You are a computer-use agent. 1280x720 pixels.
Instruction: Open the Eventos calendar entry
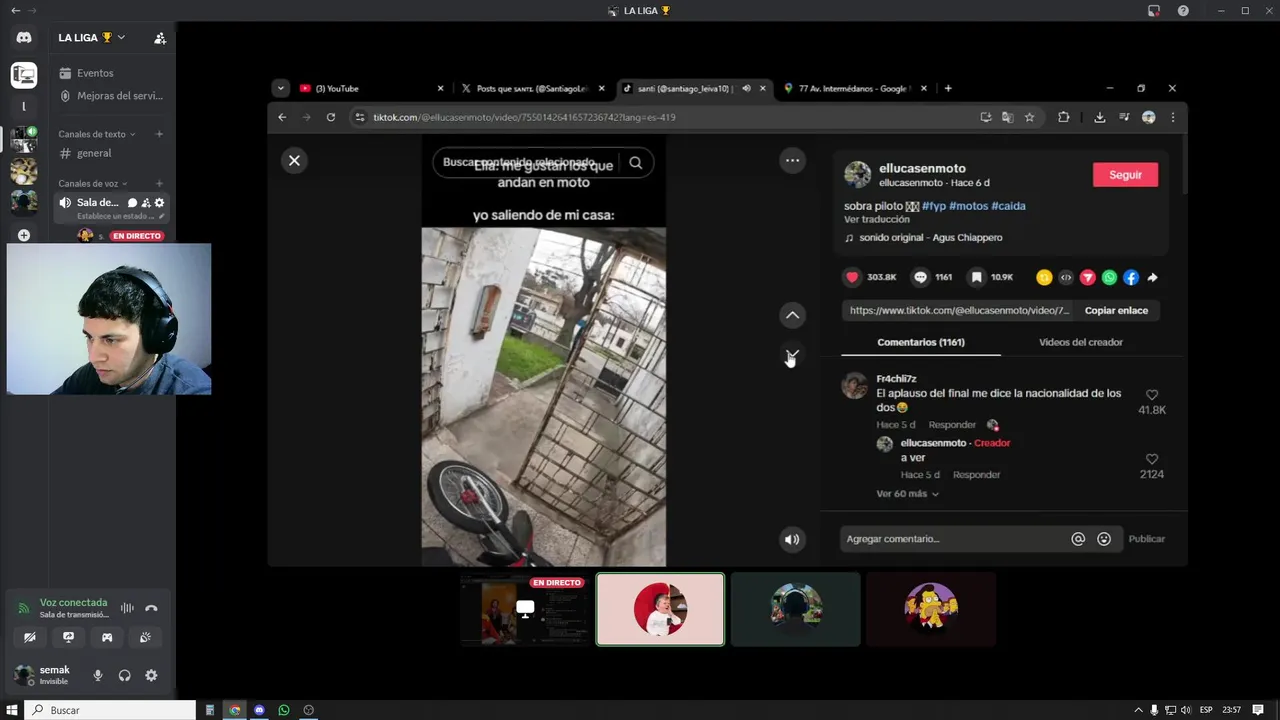click(95, 73)
